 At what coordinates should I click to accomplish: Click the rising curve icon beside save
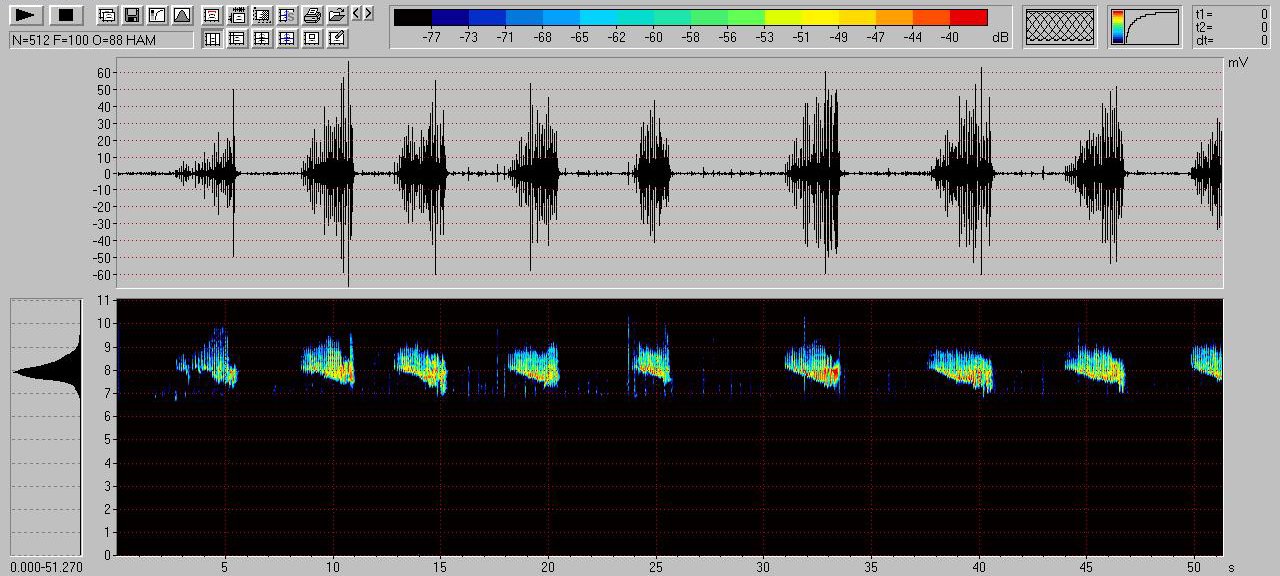[x=156, y=15]
